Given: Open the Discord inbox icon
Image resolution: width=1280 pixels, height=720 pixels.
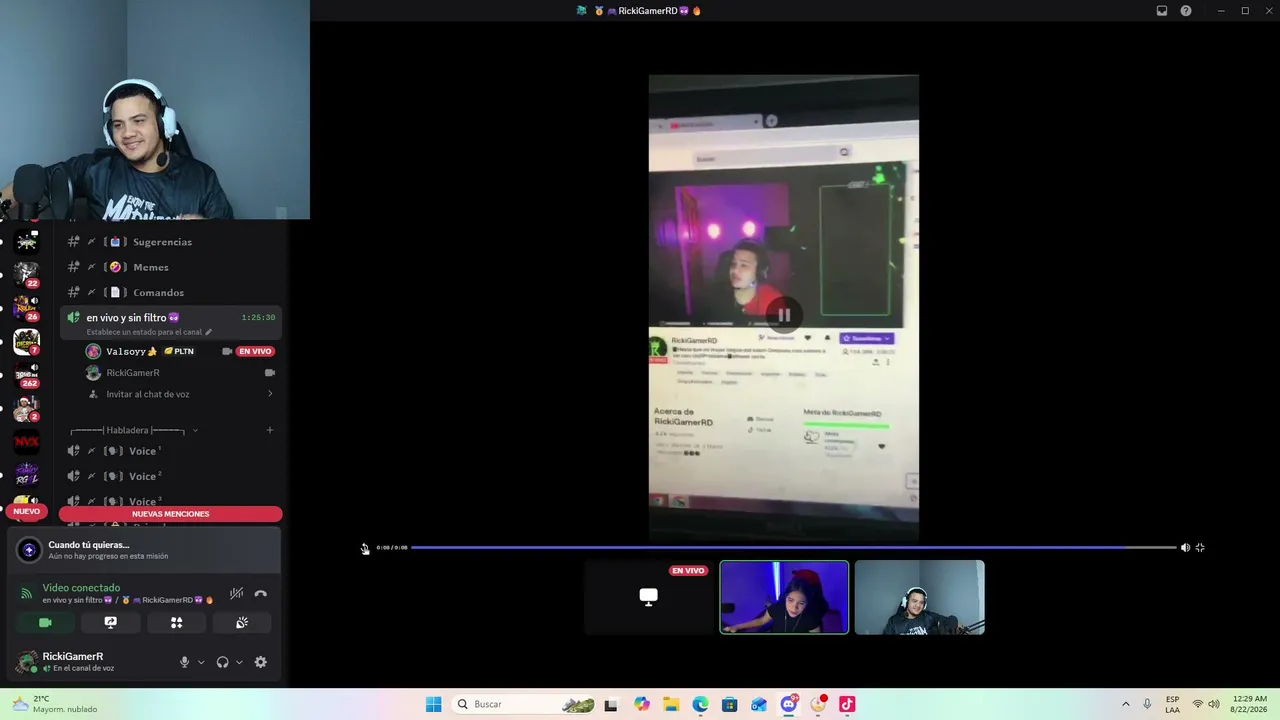Looking at the screenshot, I should coord(1162,11).
